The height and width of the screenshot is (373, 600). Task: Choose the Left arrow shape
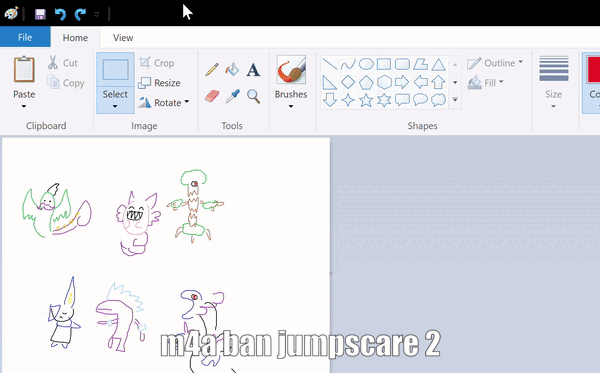(x=421, y=82)
